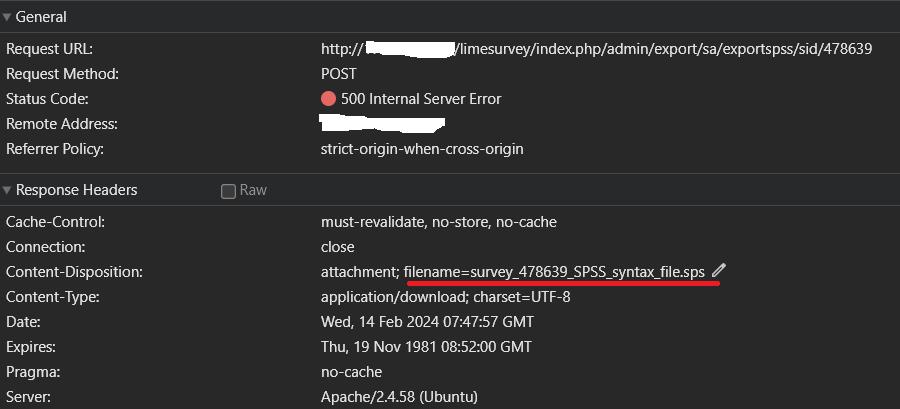Collapse the General section
This screenshot has height=409, width=900.
pos(7,17)
